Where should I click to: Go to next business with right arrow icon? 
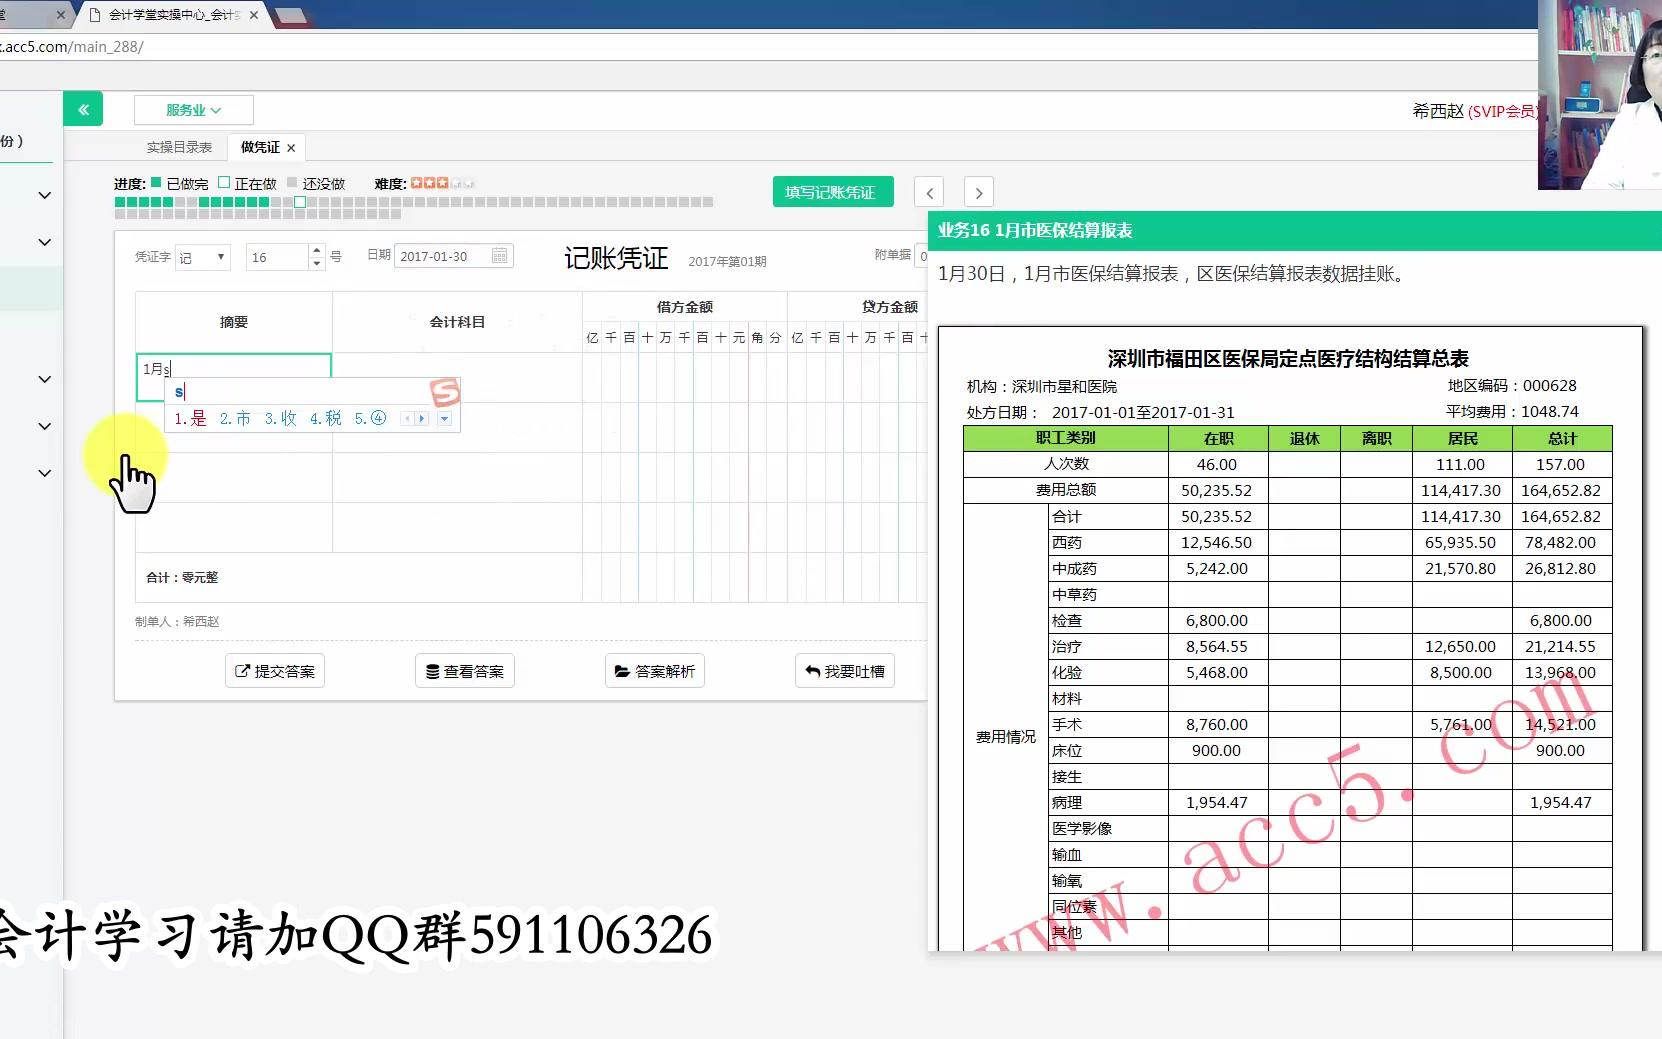point(978,192)
